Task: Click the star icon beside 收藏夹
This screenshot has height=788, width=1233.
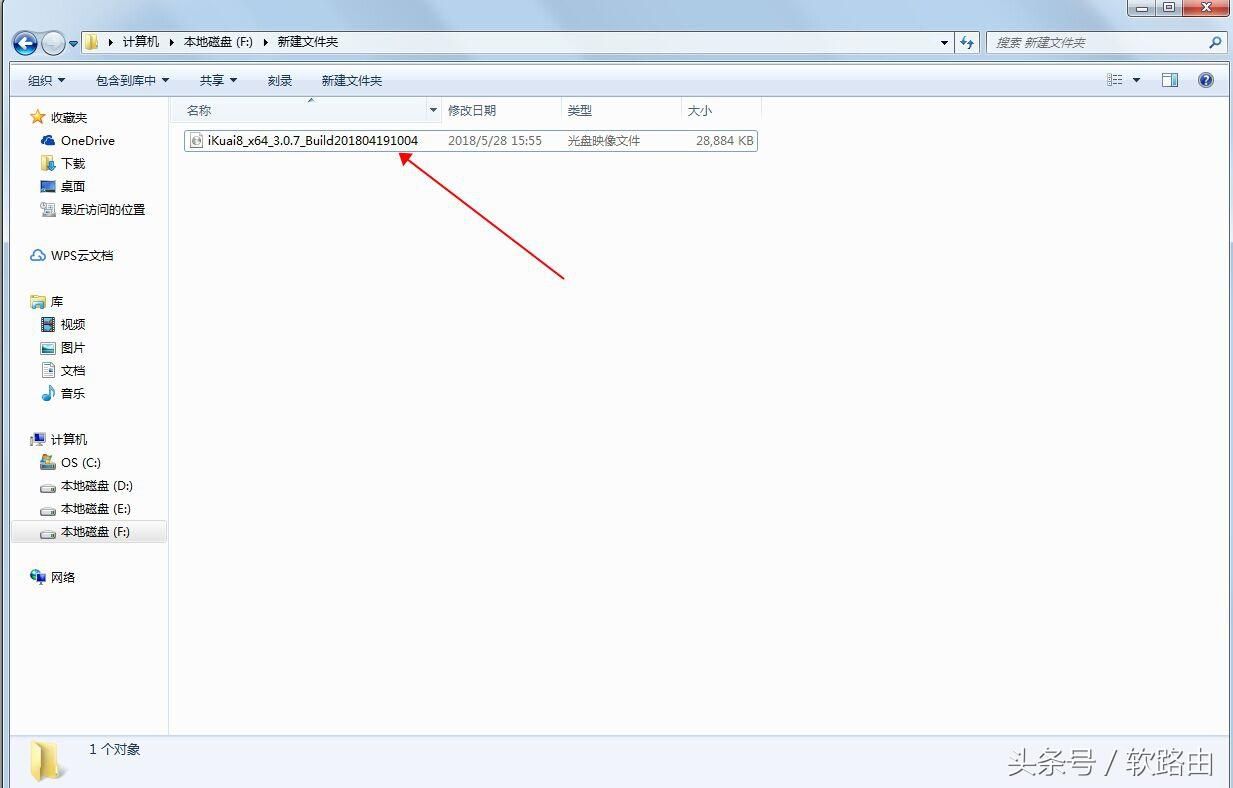Action: 38,118
